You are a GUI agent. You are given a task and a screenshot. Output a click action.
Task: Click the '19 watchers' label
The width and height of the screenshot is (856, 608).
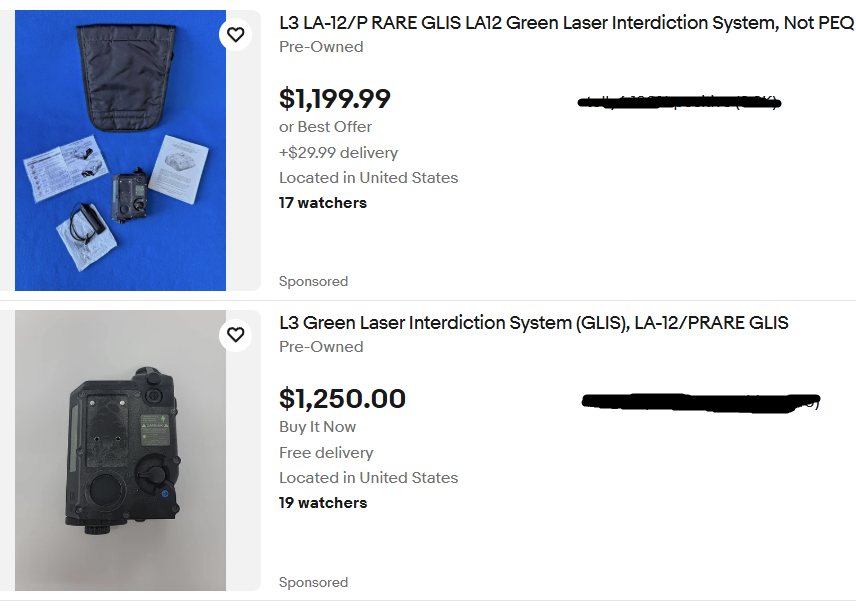click(323, 503)
